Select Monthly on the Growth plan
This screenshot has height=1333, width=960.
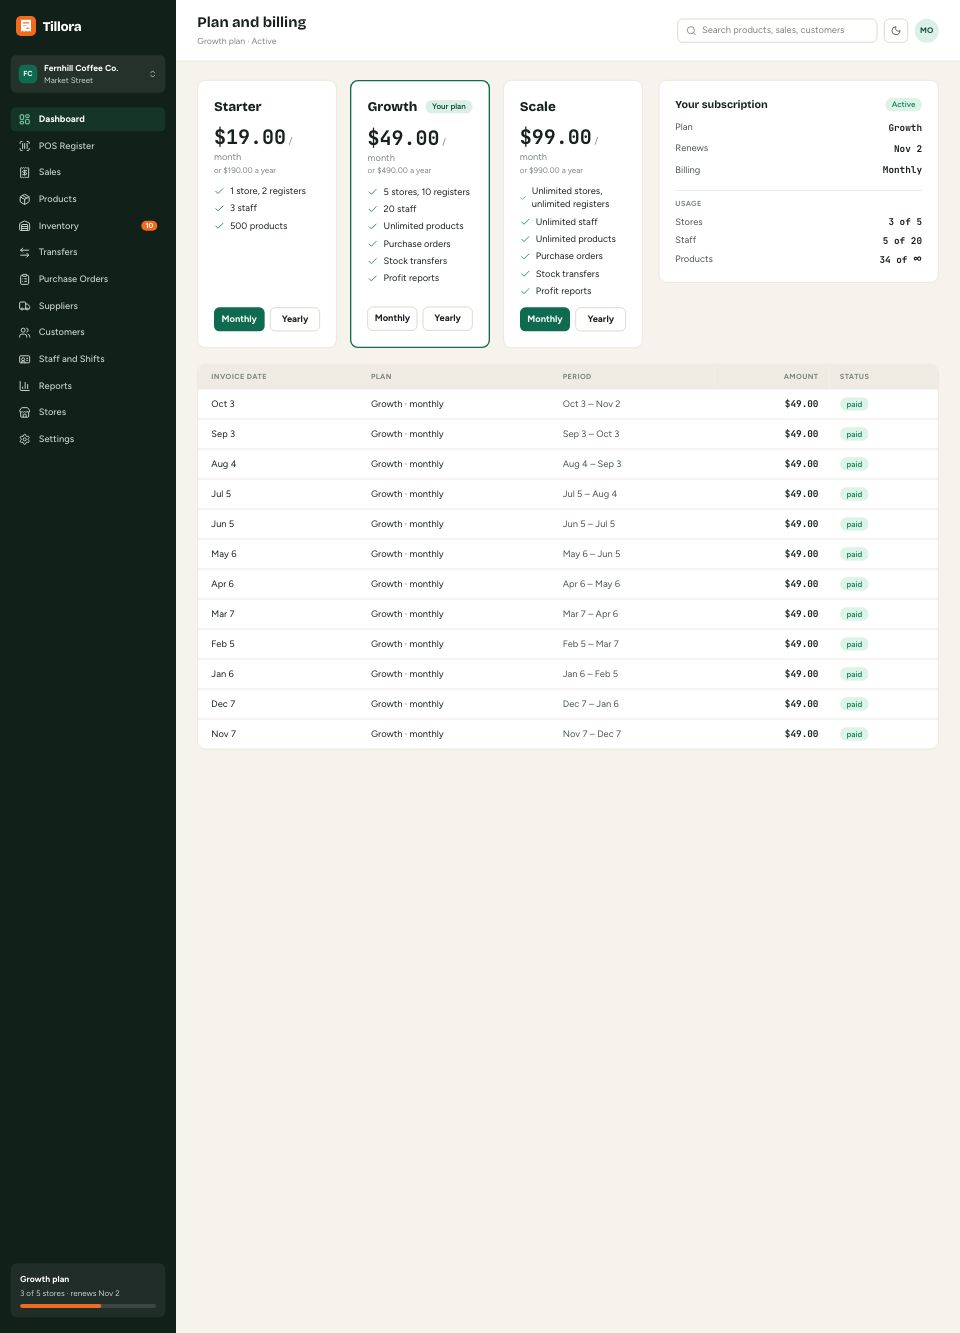point(392,318)
